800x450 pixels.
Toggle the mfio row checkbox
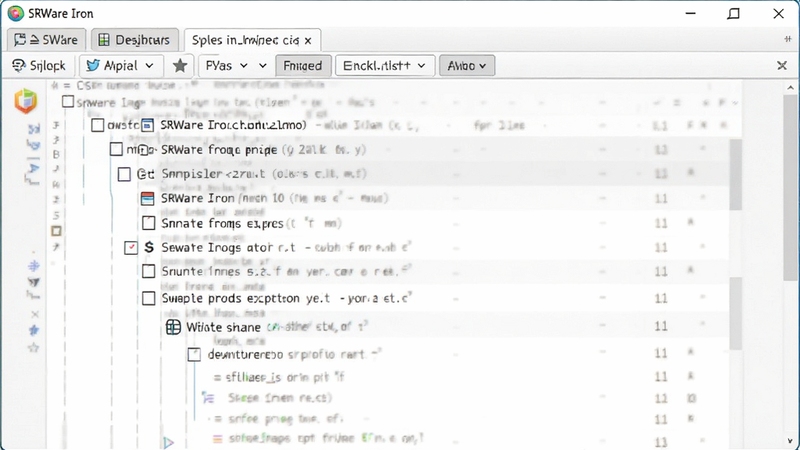coord(116,149)
